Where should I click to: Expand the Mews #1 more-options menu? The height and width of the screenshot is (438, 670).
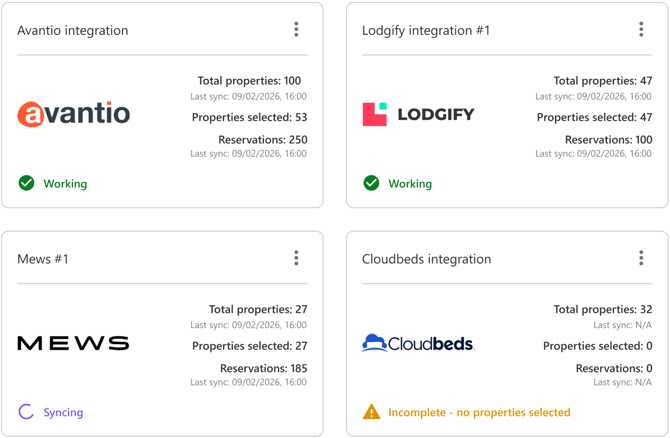point(296,258)
